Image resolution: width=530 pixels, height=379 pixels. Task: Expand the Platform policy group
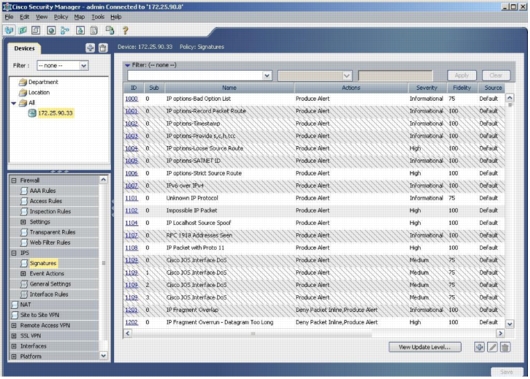14,356
